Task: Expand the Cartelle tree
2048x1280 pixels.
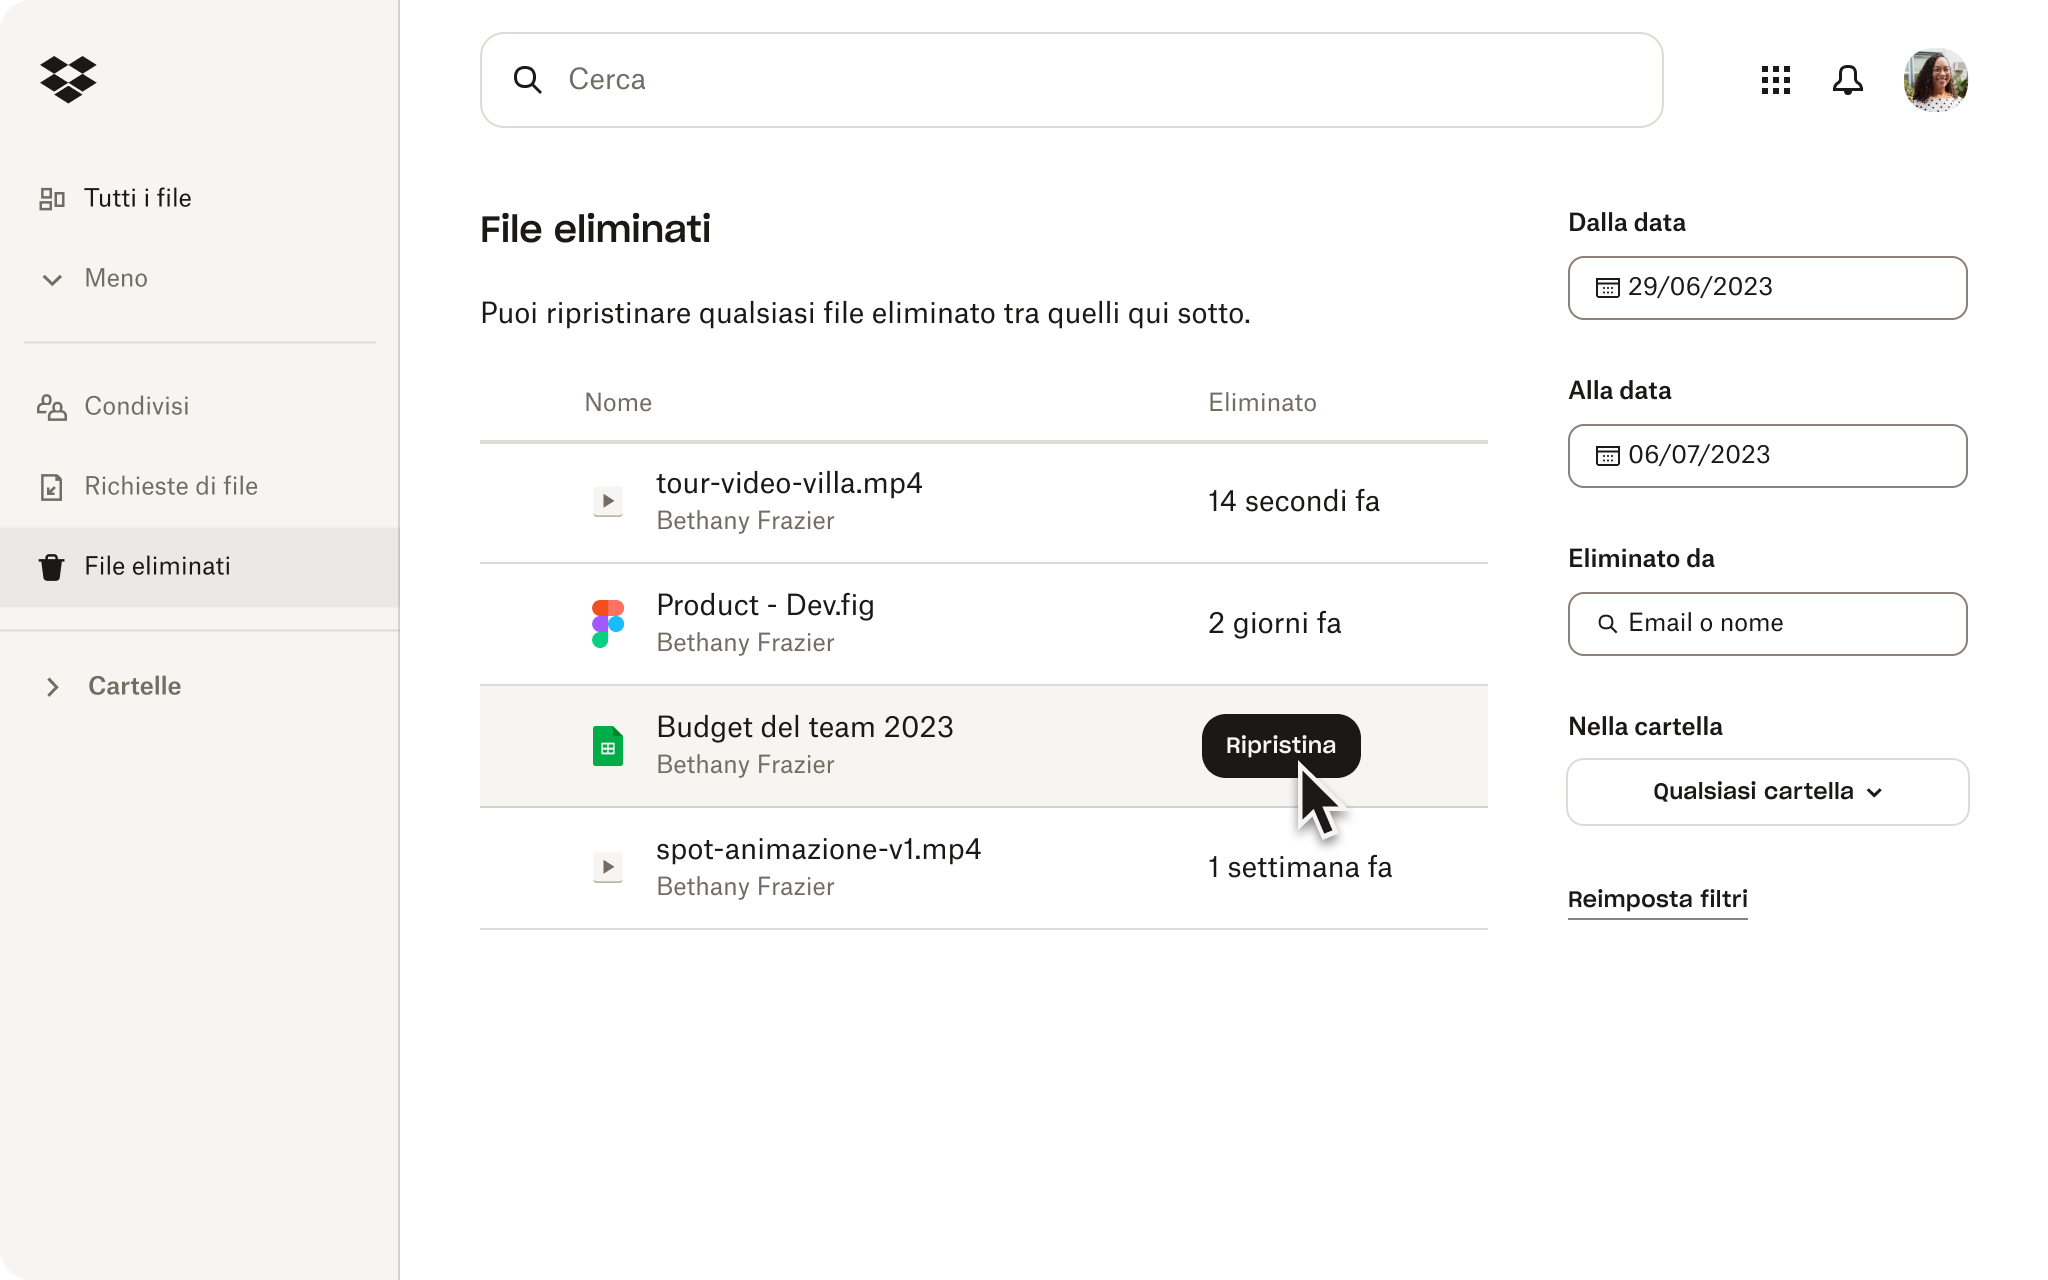Action: (x=53, y=687)
